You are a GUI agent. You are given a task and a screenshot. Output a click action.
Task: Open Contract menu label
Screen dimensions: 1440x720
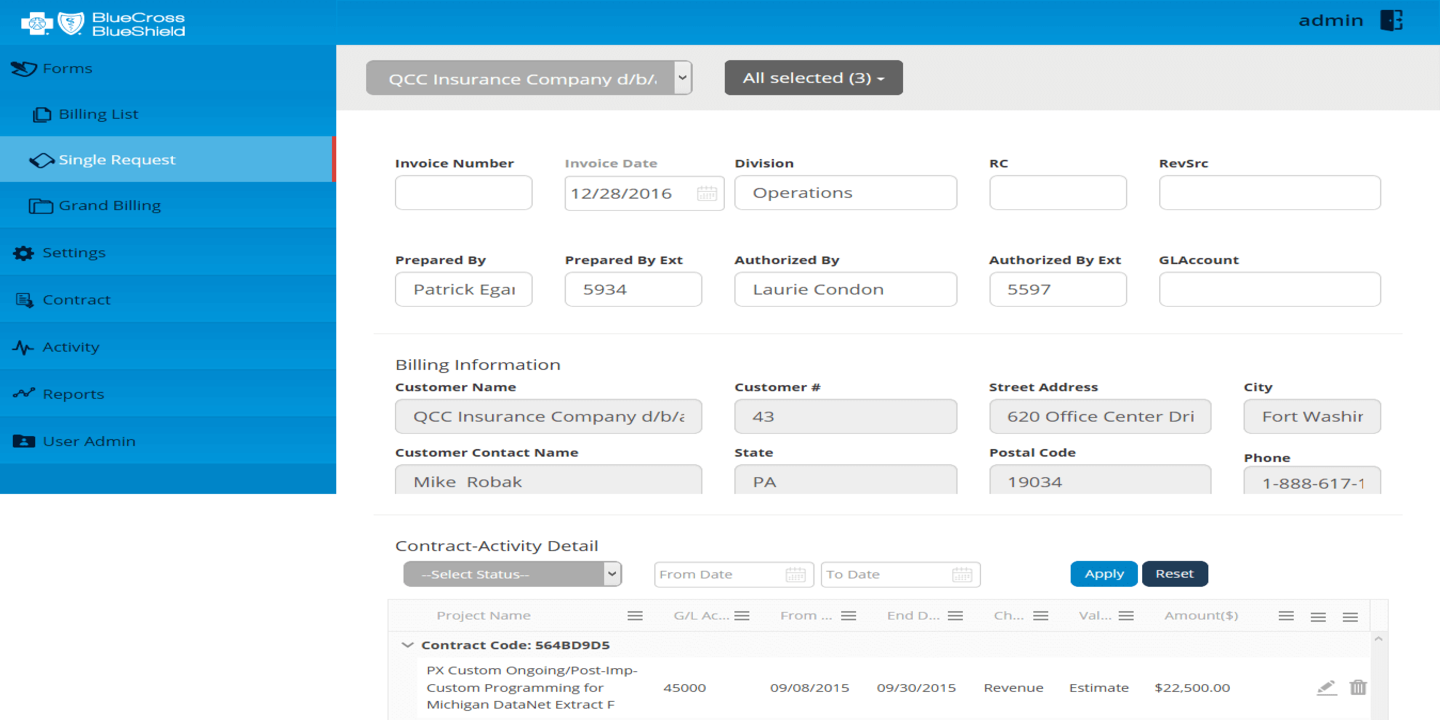pos(77,300)
